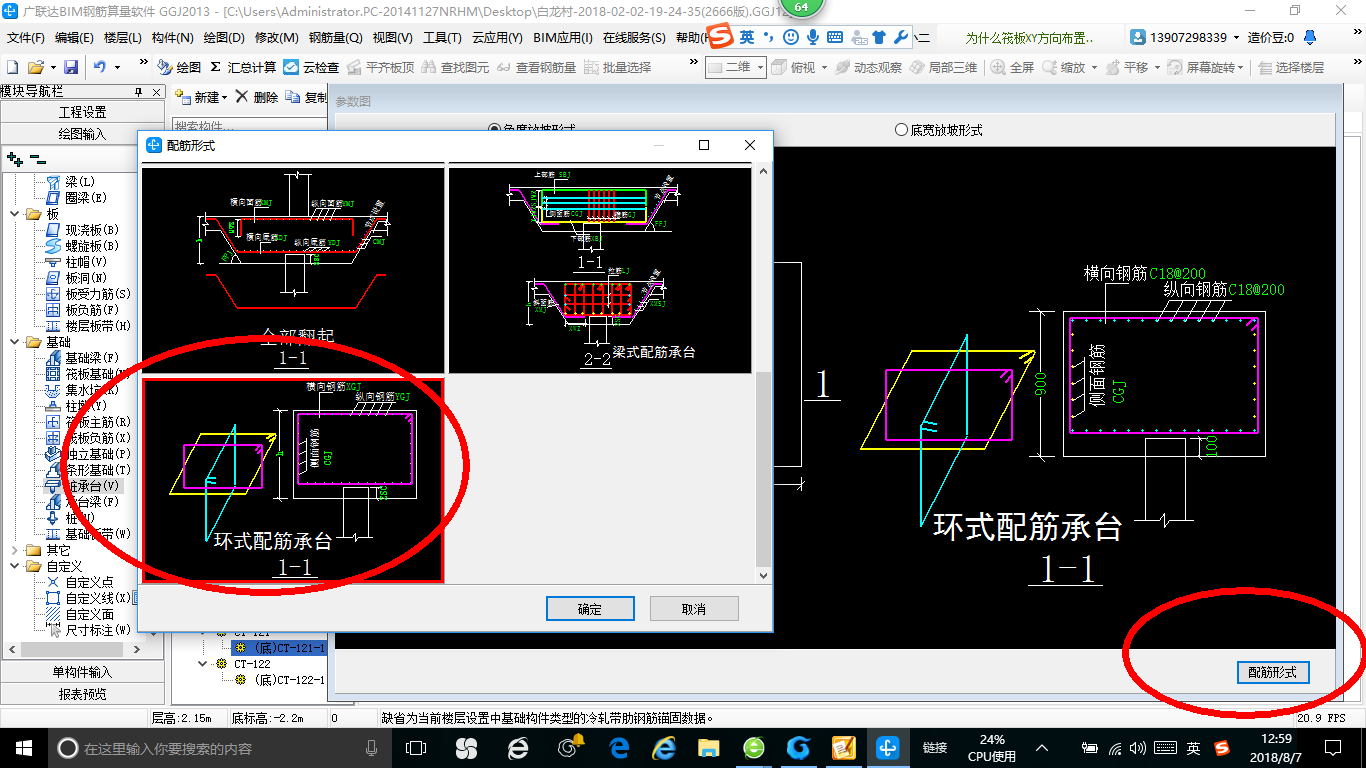
Task: Start 云检查 cloud check
Action: pos(311,67)
